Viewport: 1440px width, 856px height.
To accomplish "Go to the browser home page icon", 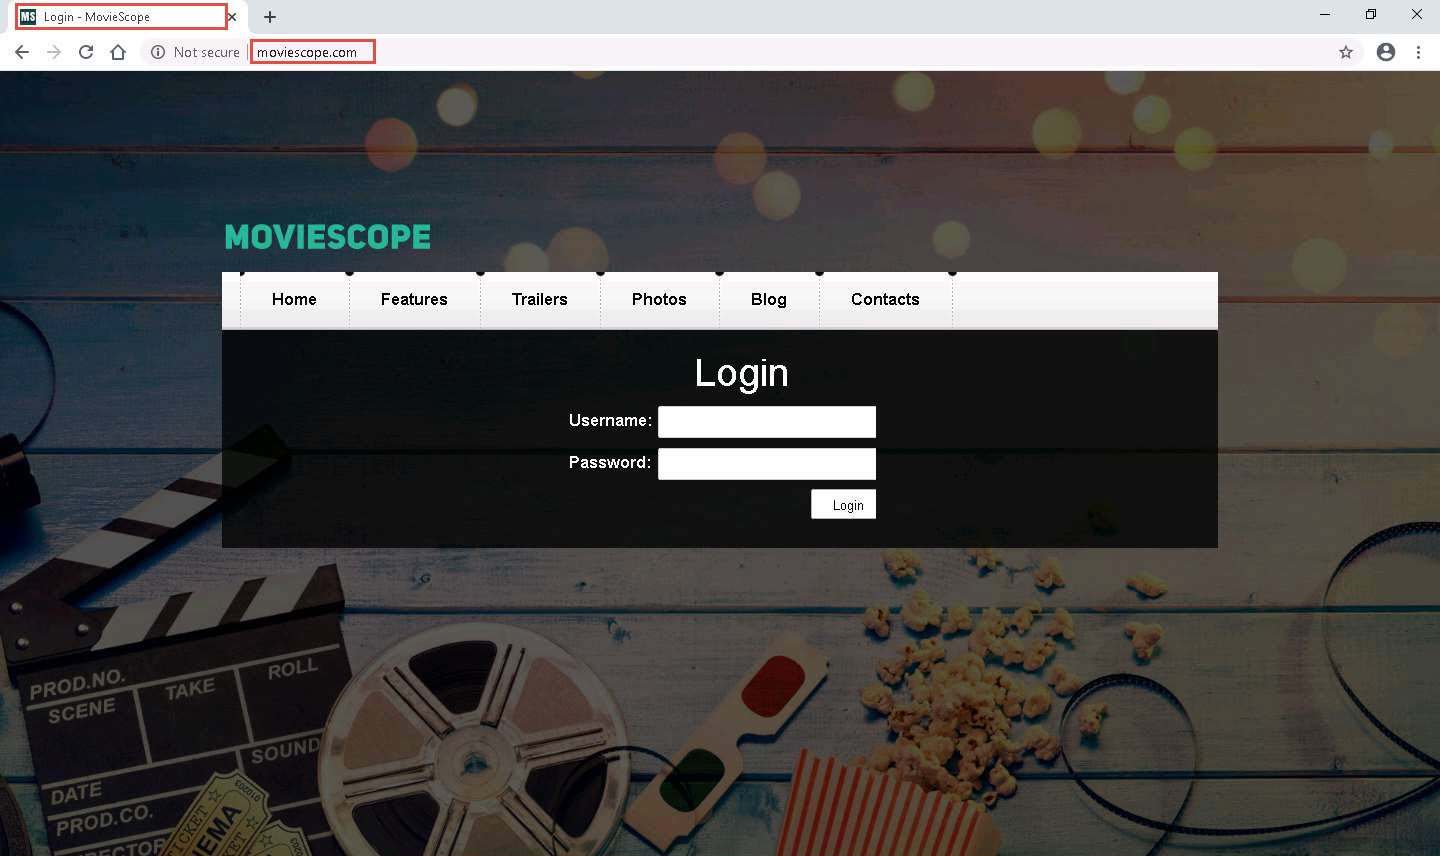I will [x=118, y=52].
